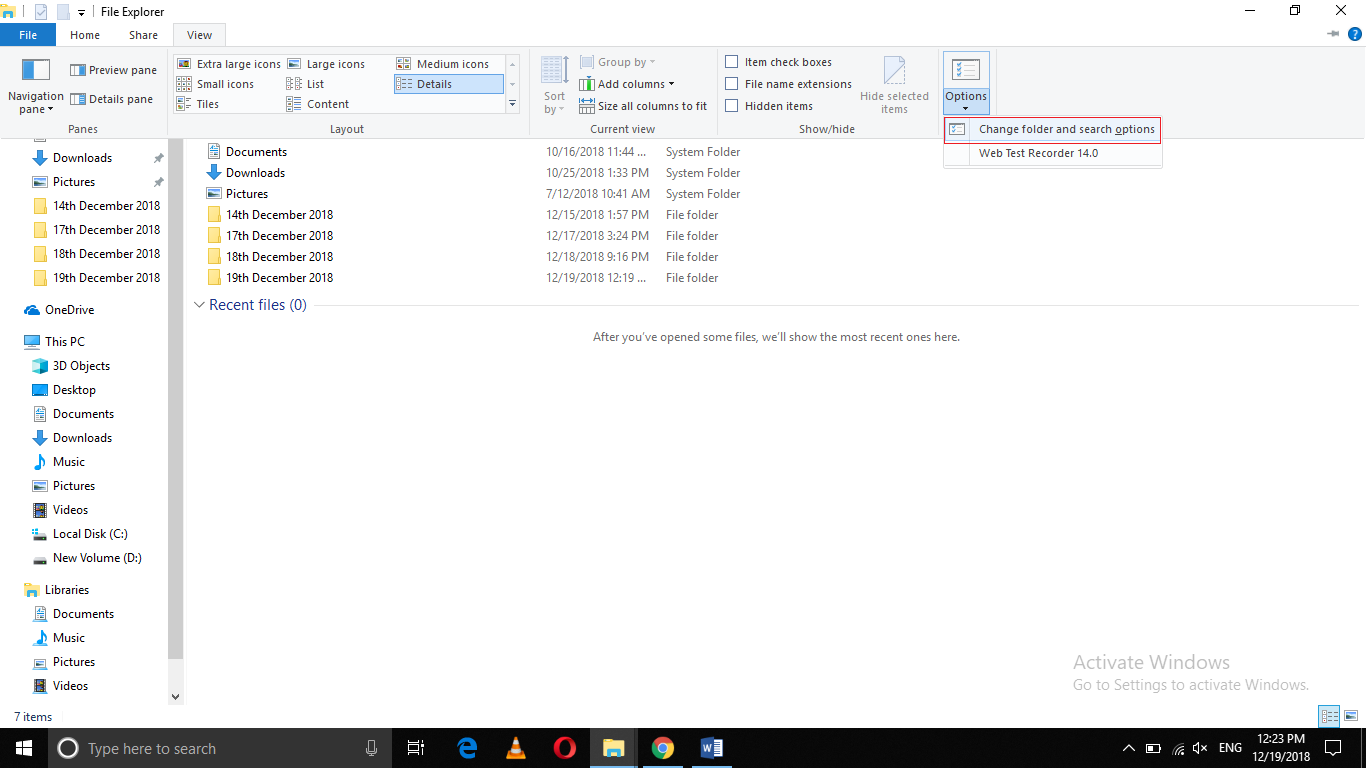The height and width of the screenshot is (768, 1366).
Task: Switch to details view via status bar icon
Action: point(1329,716)
